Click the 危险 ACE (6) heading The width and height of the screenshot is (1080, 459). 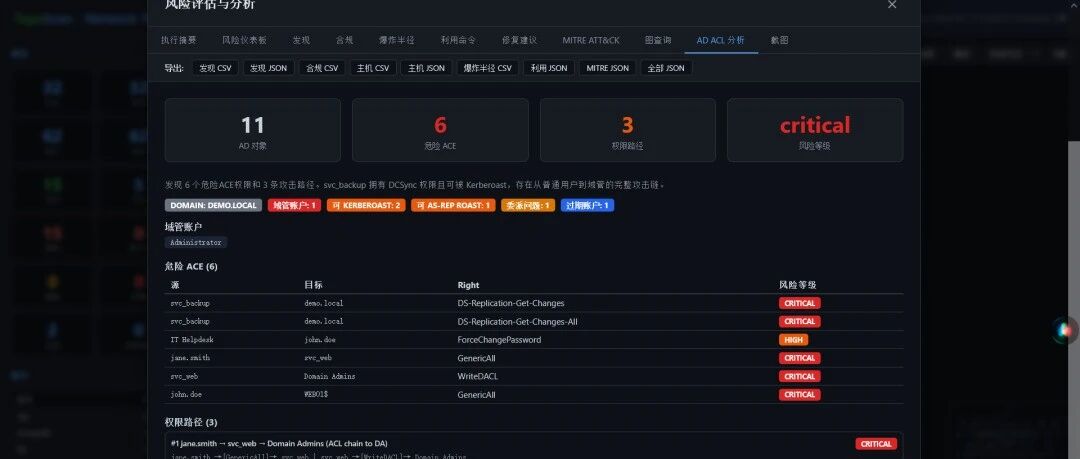point(191,266)
